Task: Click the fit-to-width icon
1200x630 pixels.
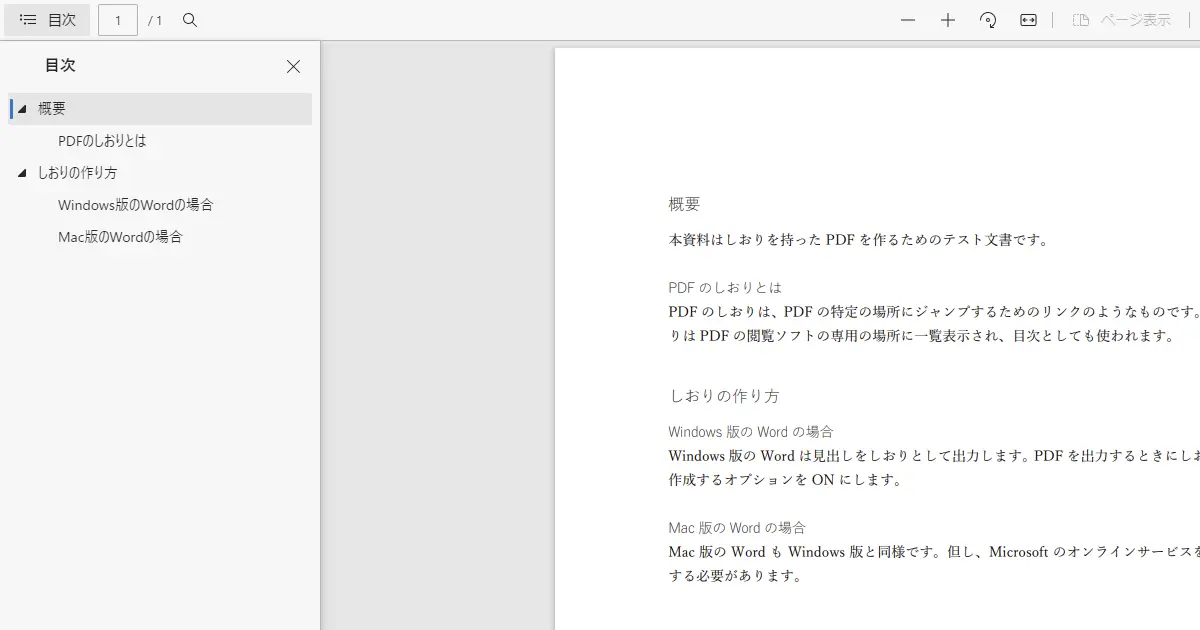Action: [x=1028, y=20]
